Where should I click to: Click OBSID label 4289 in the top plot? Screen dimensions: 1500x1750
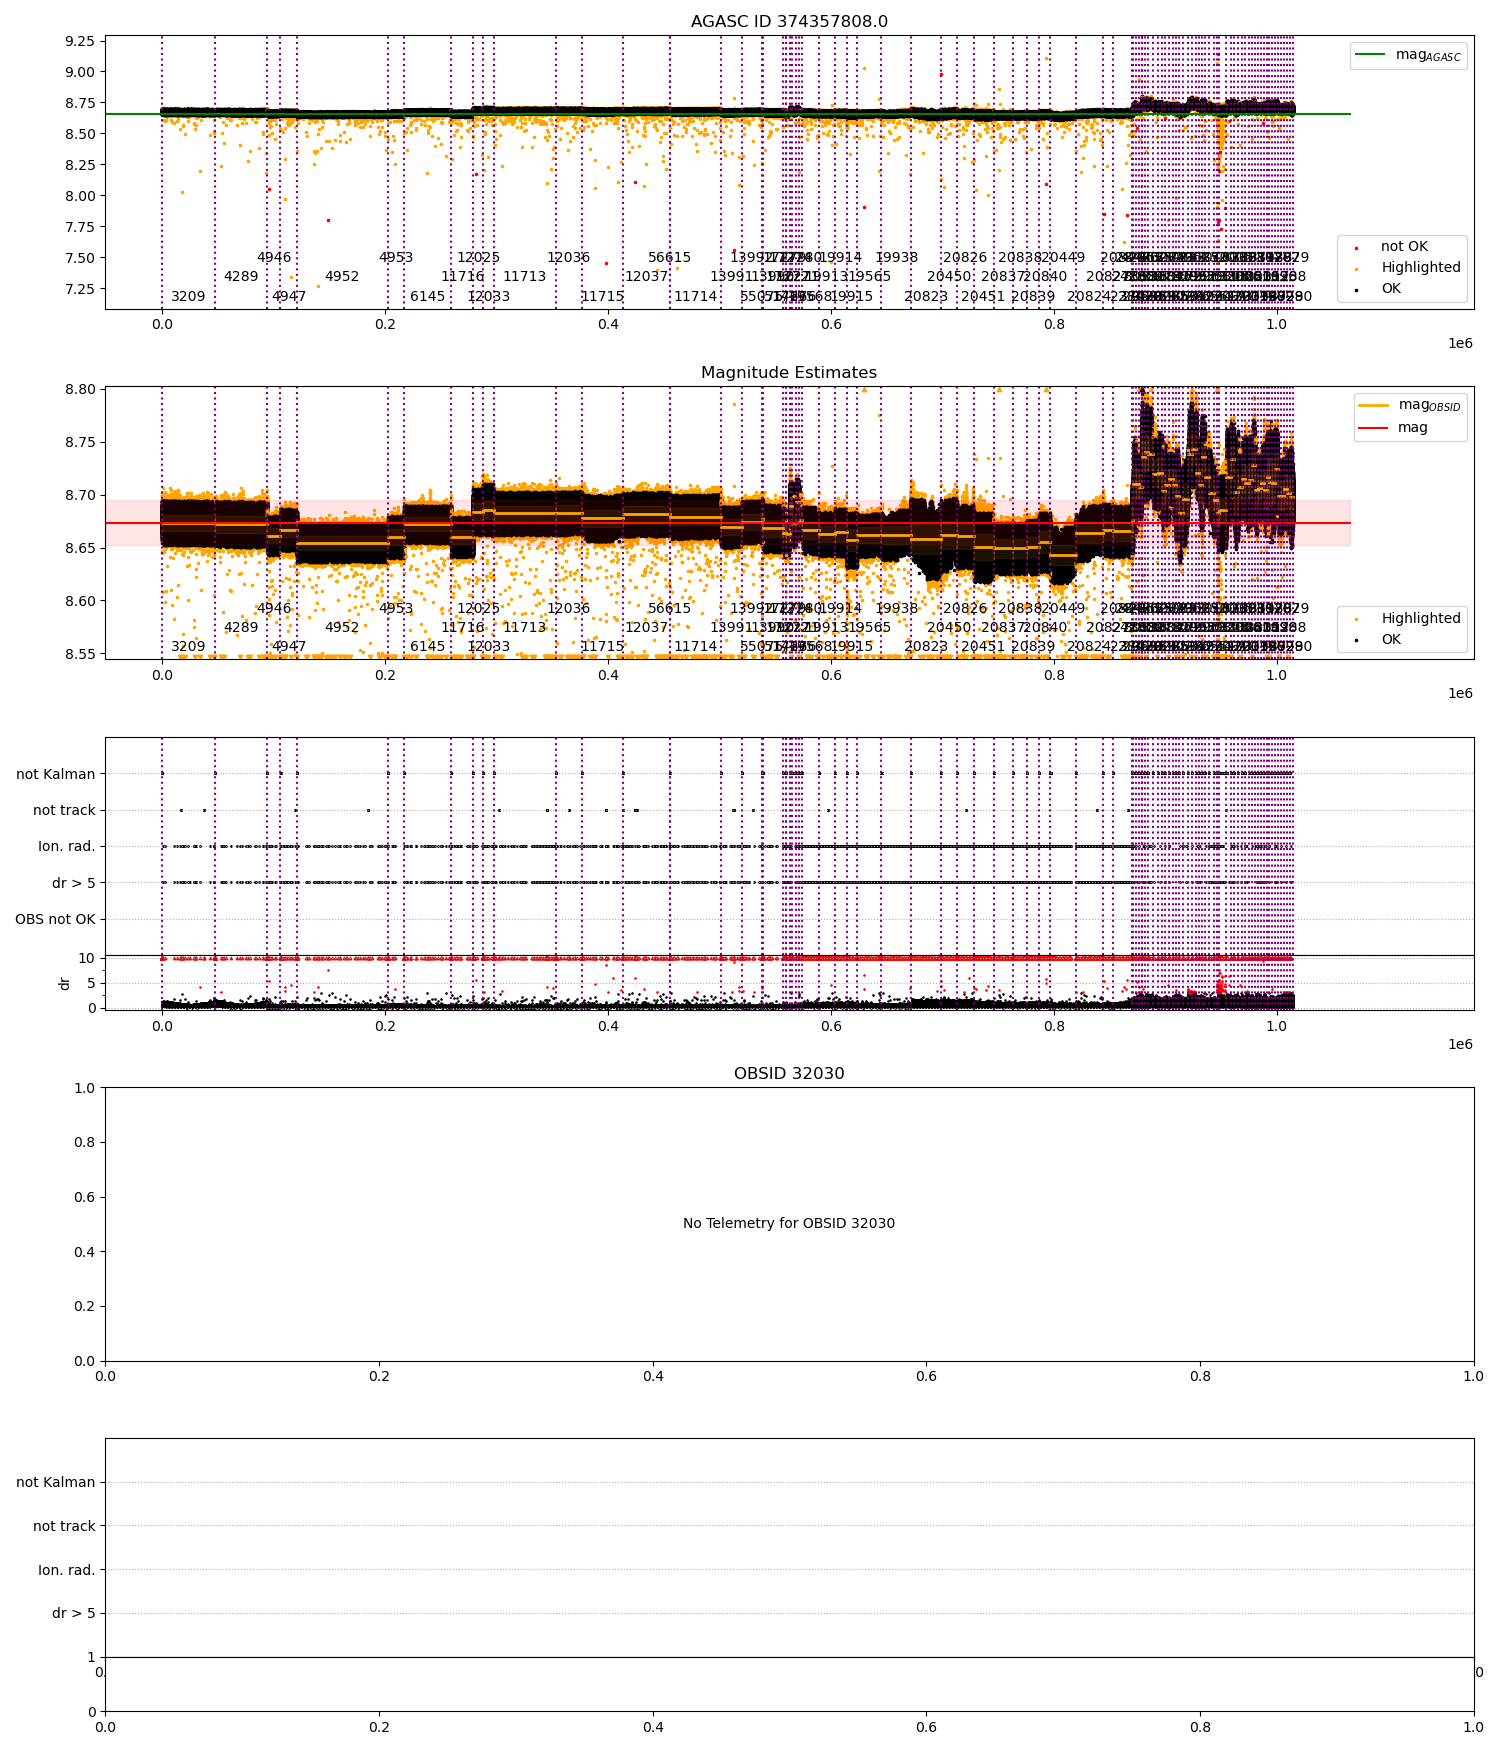pyautogui.click(x=241, y=277)
